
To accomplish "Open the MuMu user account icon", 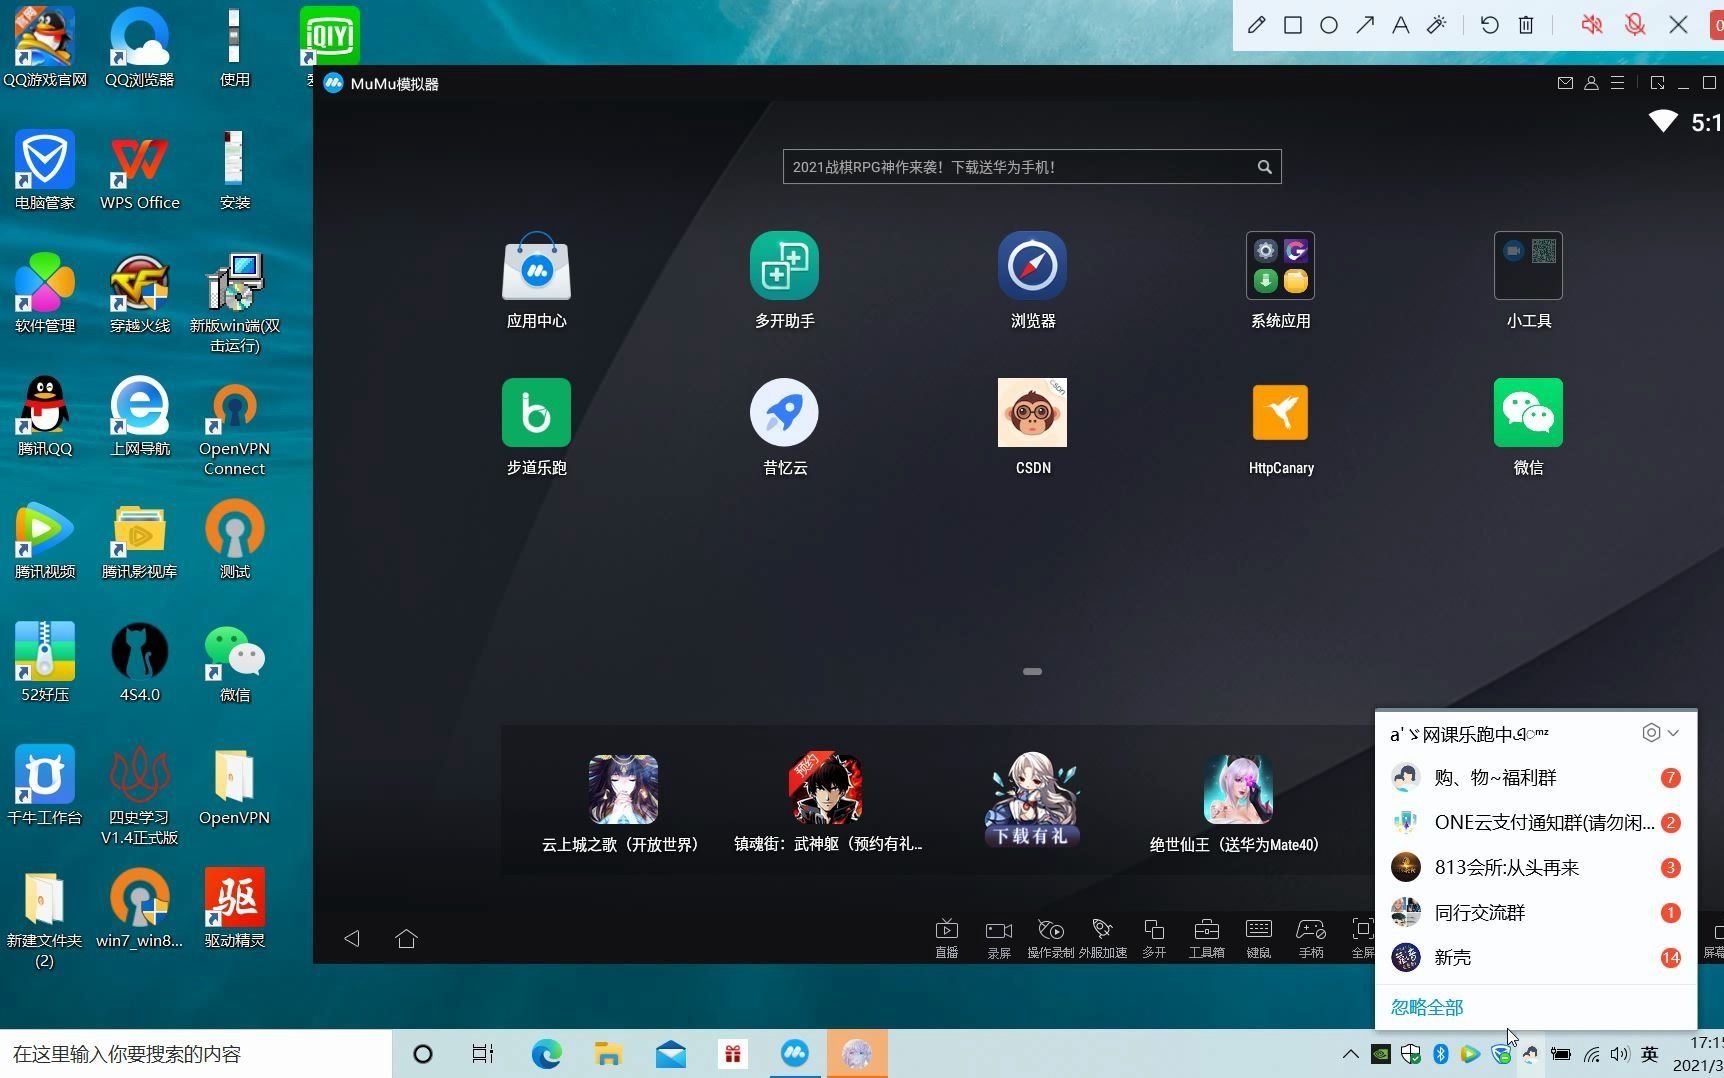I will 1591,83.
